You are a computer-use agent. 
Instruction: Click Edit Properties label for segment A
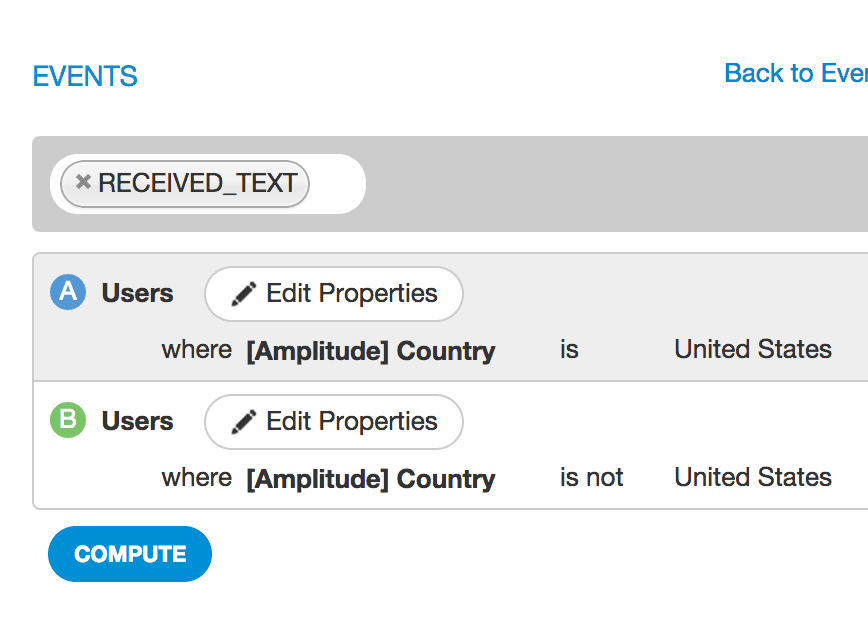point(351,293)
